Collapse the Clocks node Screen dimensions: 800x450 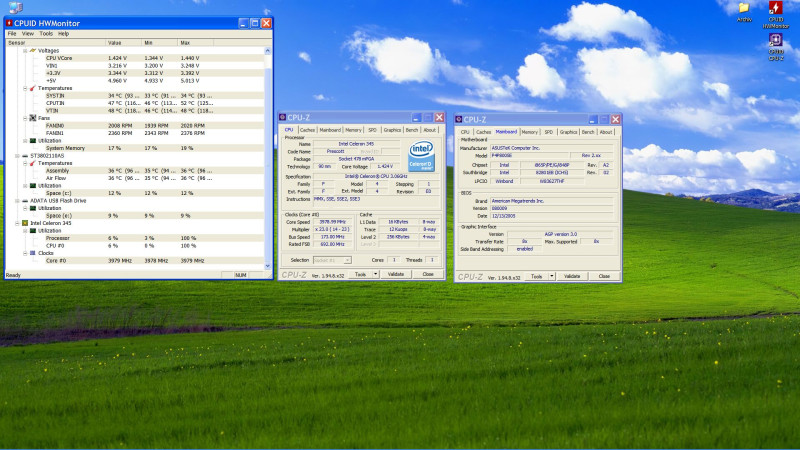tap(24, 253)
